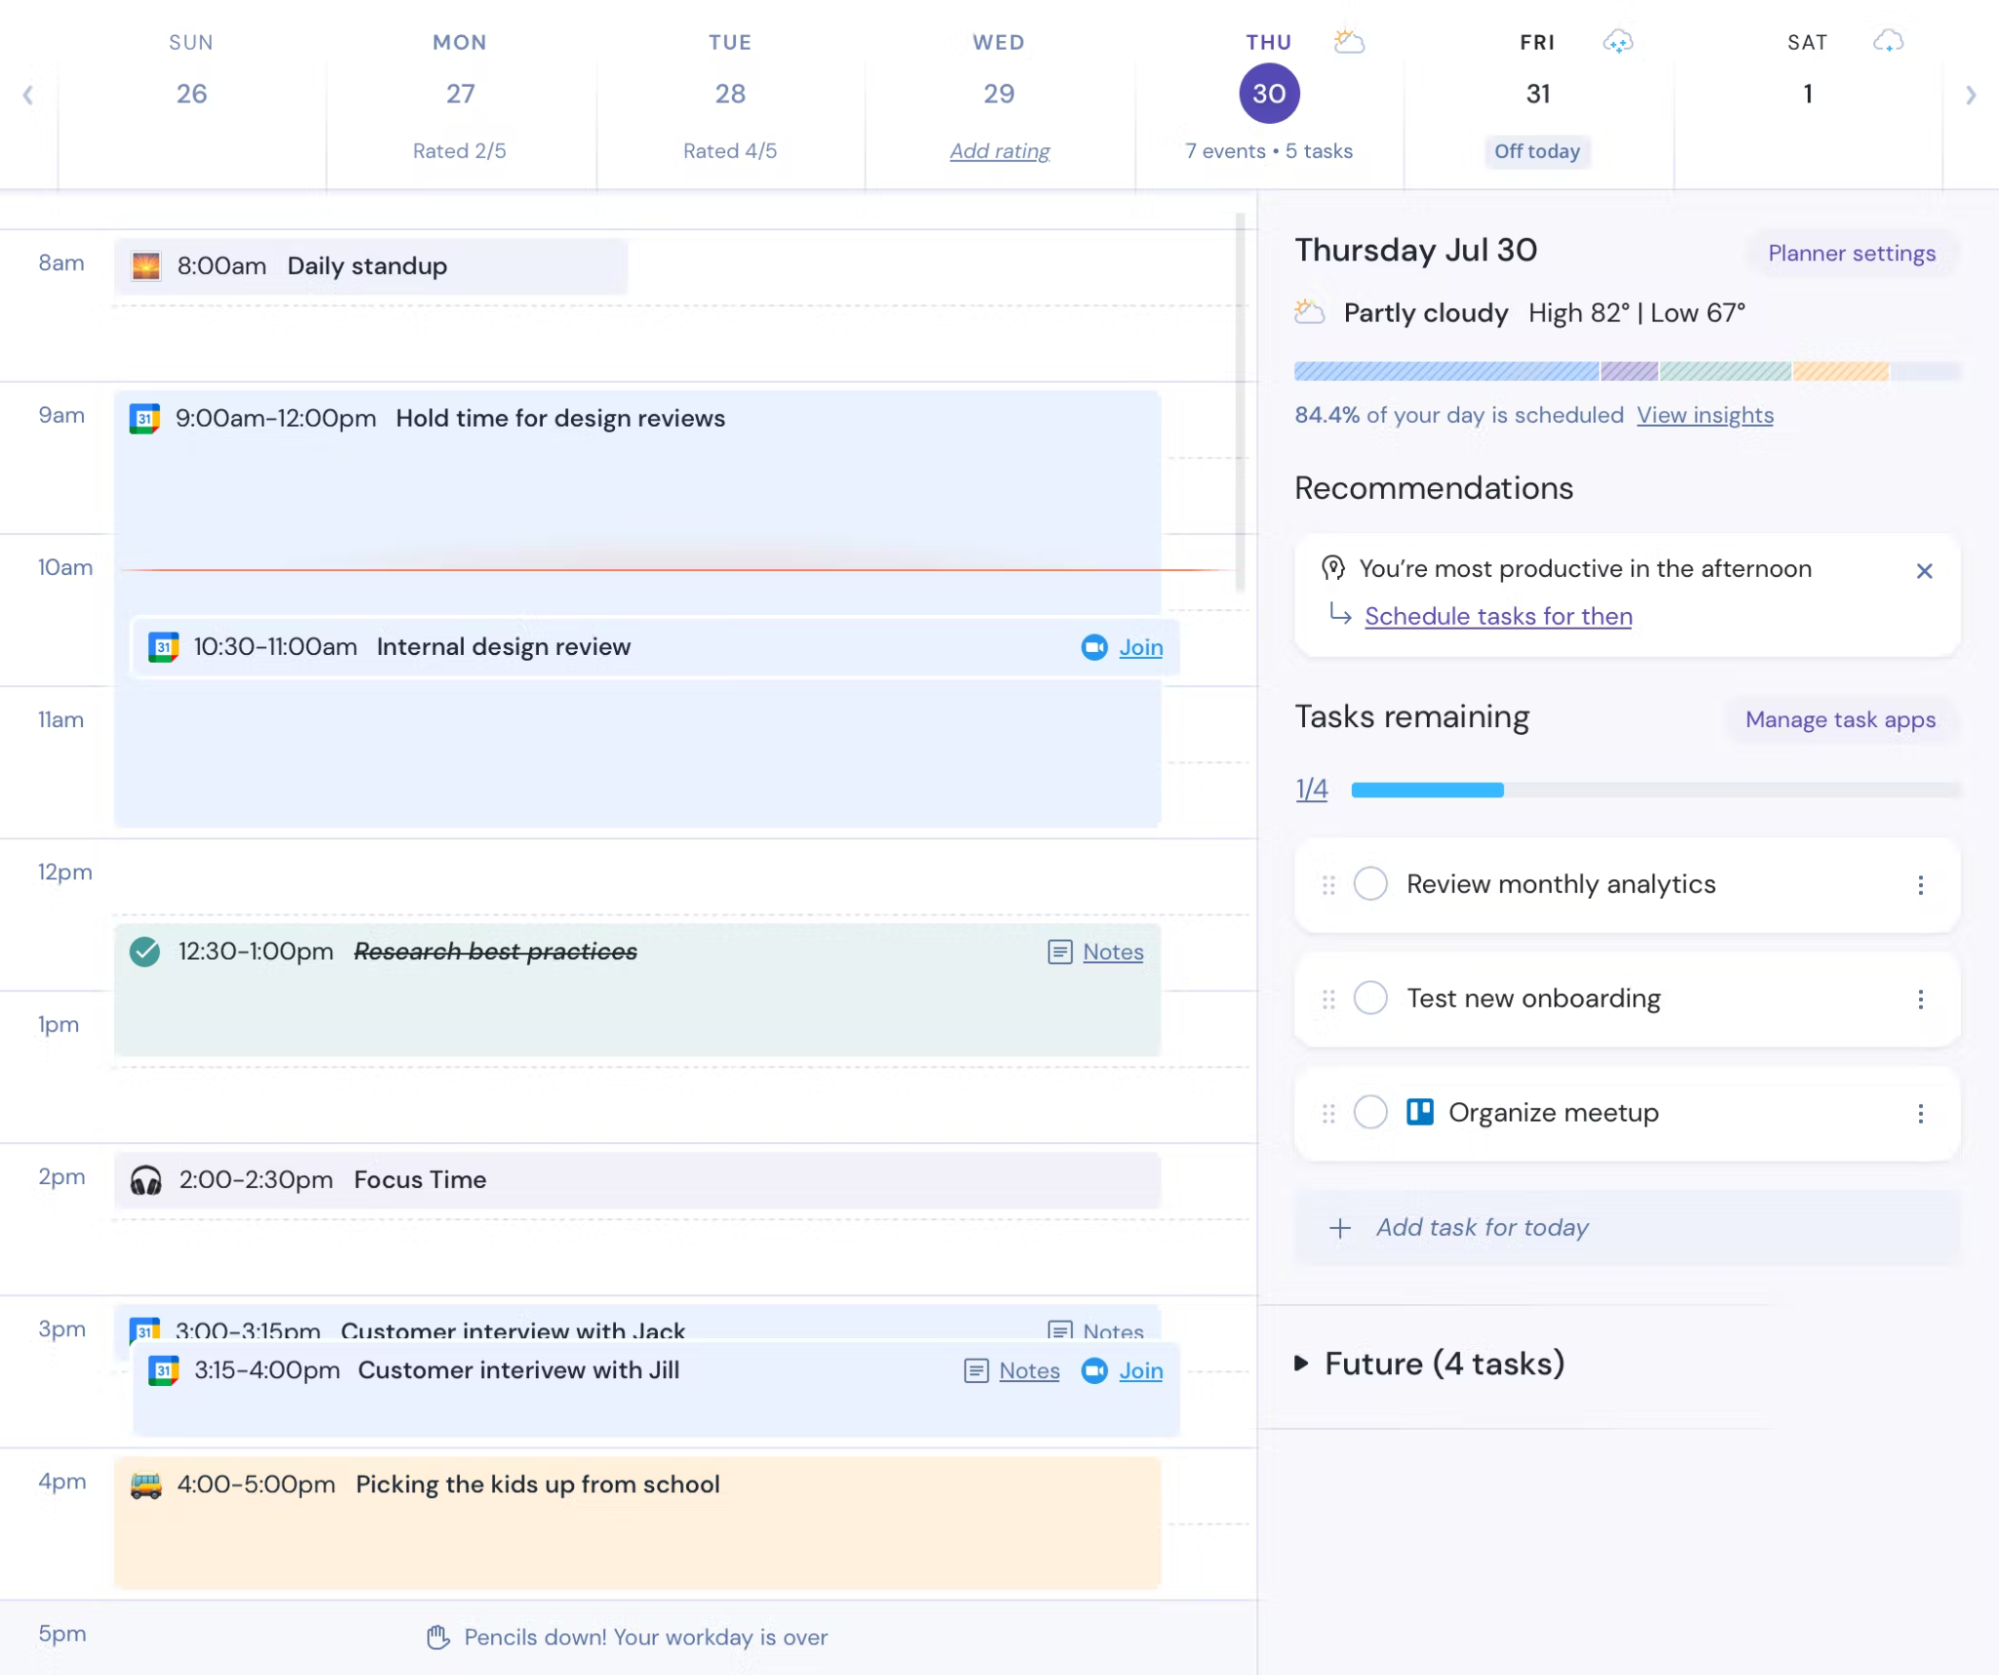The image size is (1999, 1675).
Task: Select the Friday 31 day tab
Action: [x=1537, y=94]
